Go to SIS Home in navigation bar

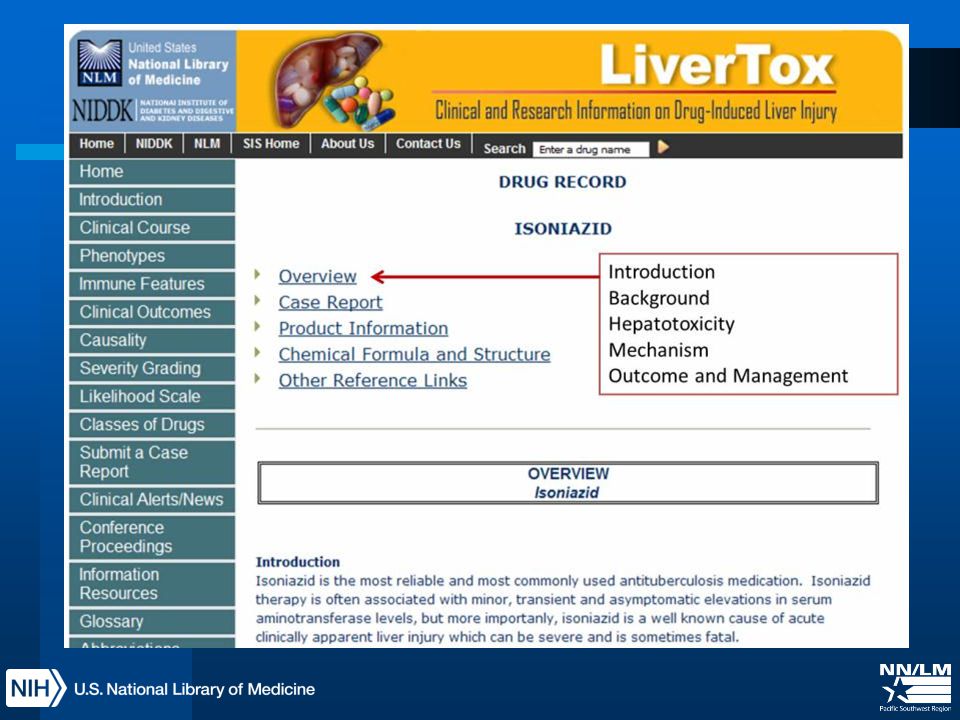(271, 144)
